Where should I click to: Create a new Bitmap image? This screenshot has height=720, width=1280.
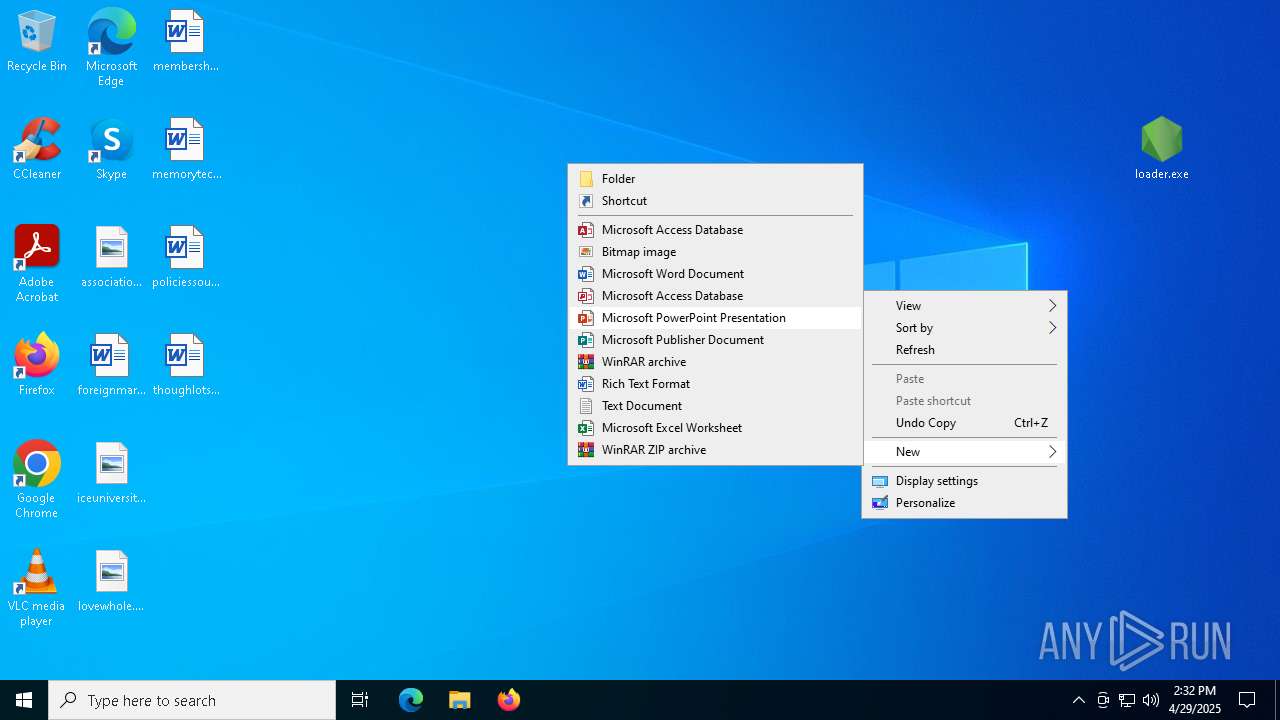(715, 252)
